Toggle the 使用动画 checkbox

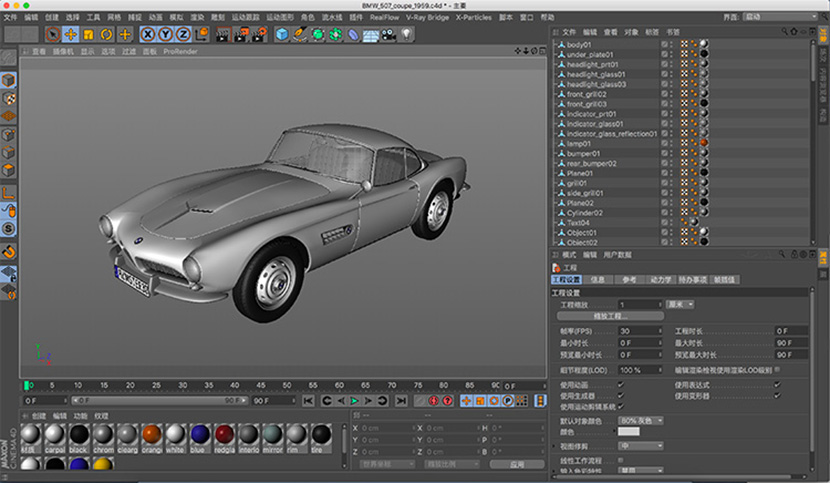tap(621, 385)
